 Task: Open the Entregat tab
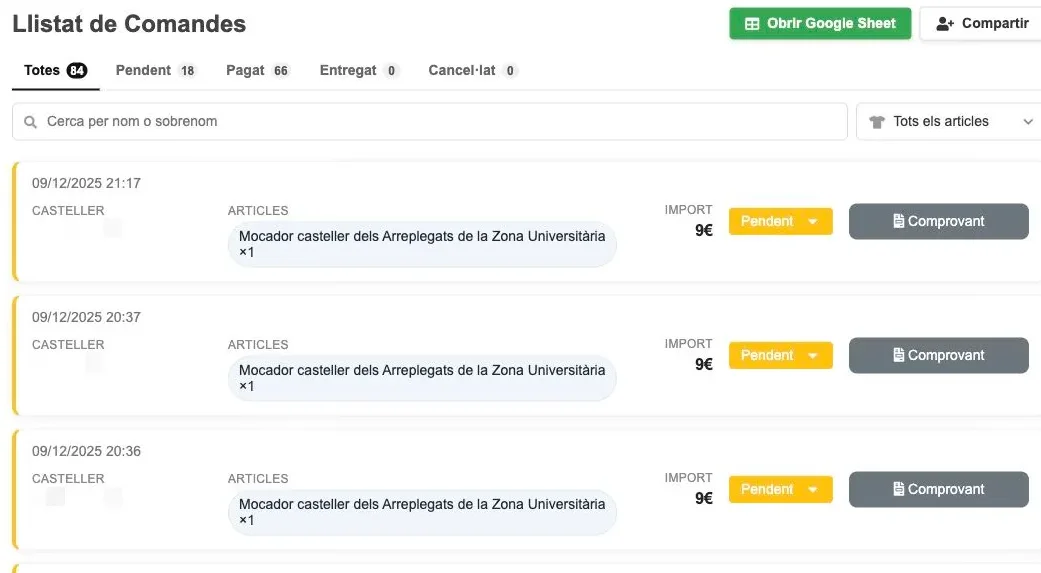pos(359,70)
